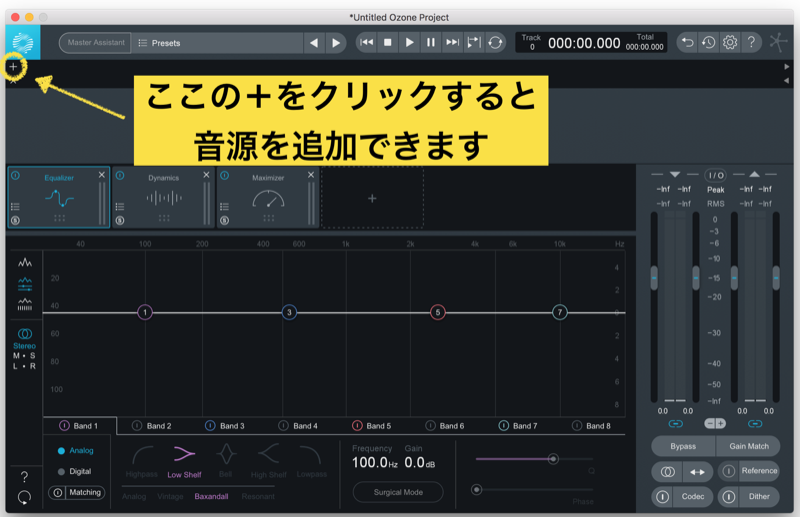Open Band 1 tab
The width and height of the screenshot is (800, 517).
(x=80, y=426)
